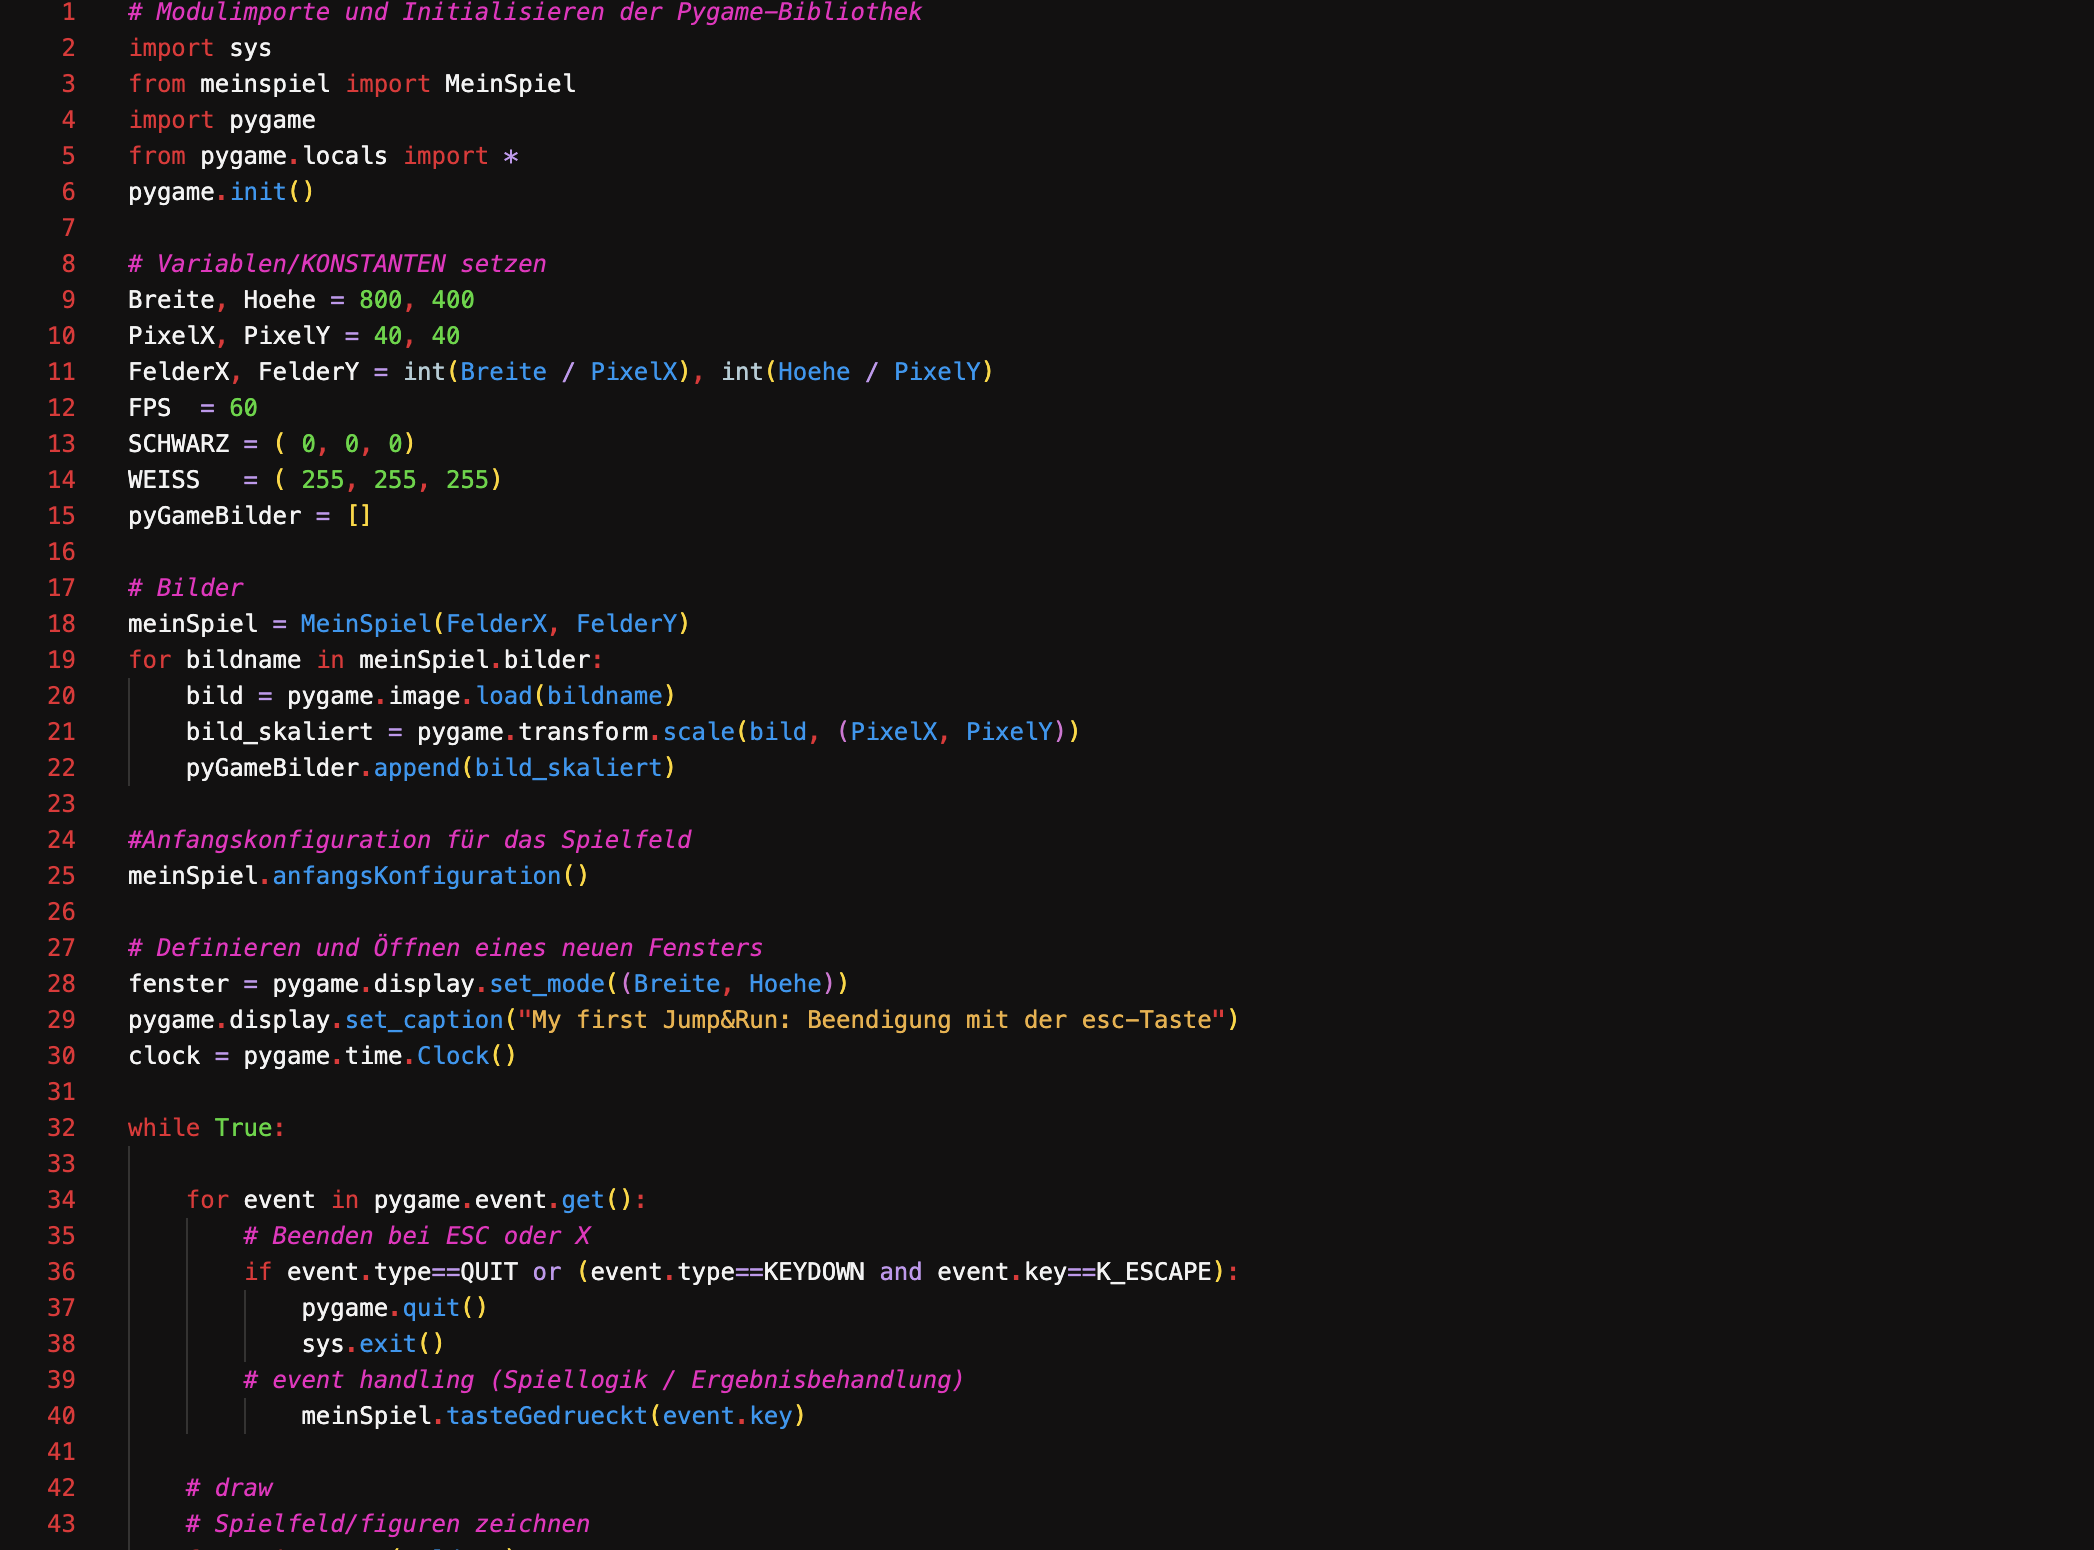
Task: Click the '# draw' comment on line 42
Action: tap(229, 1488)
